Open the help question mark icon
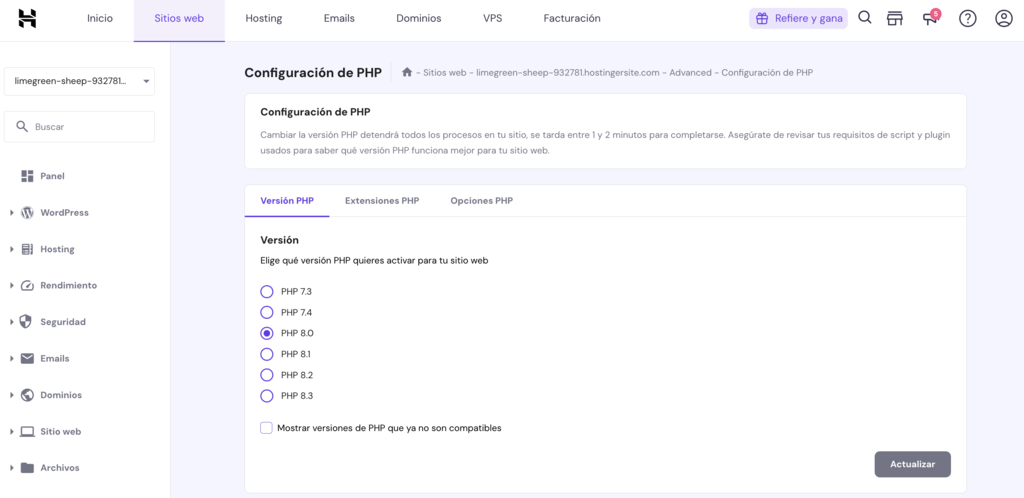 (967, 18)
